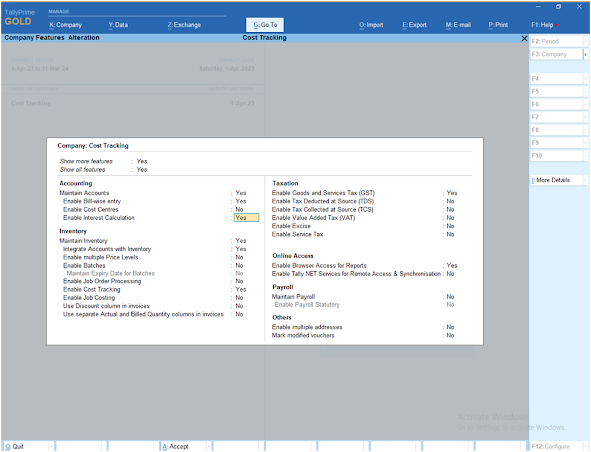591x452 pixels.
Task: Expand arrow beside F3: Company
Action: (x=586, y=54)
